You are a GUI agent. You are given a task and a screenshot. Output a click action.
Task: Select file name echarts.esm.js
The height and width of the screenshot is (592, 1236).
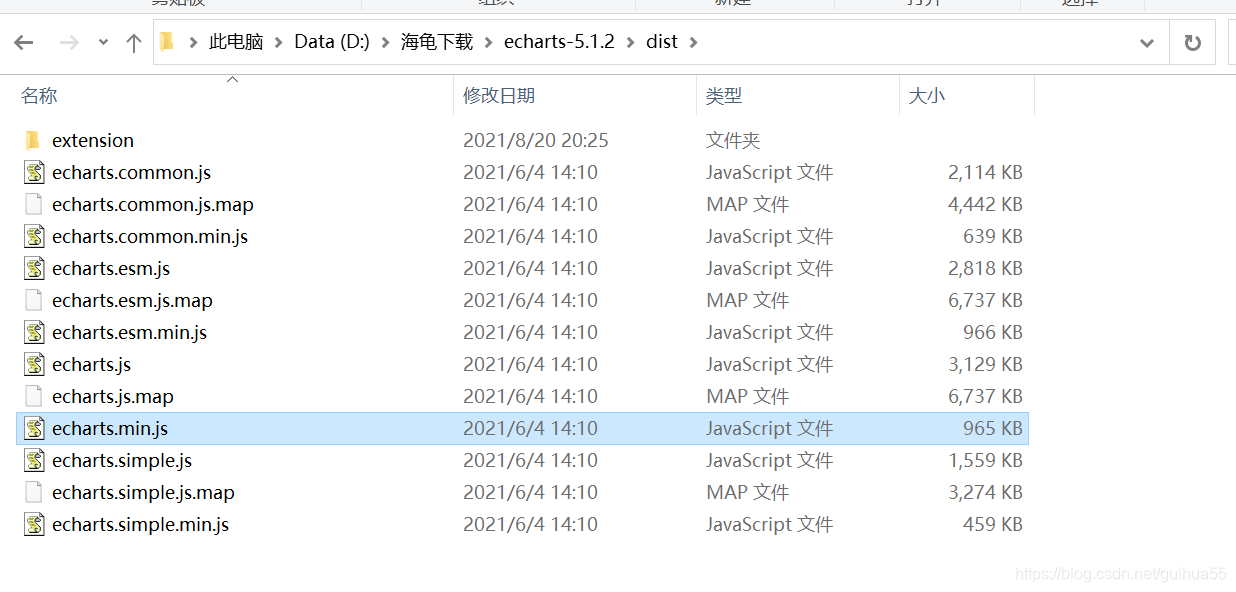(x=111, y=269)
